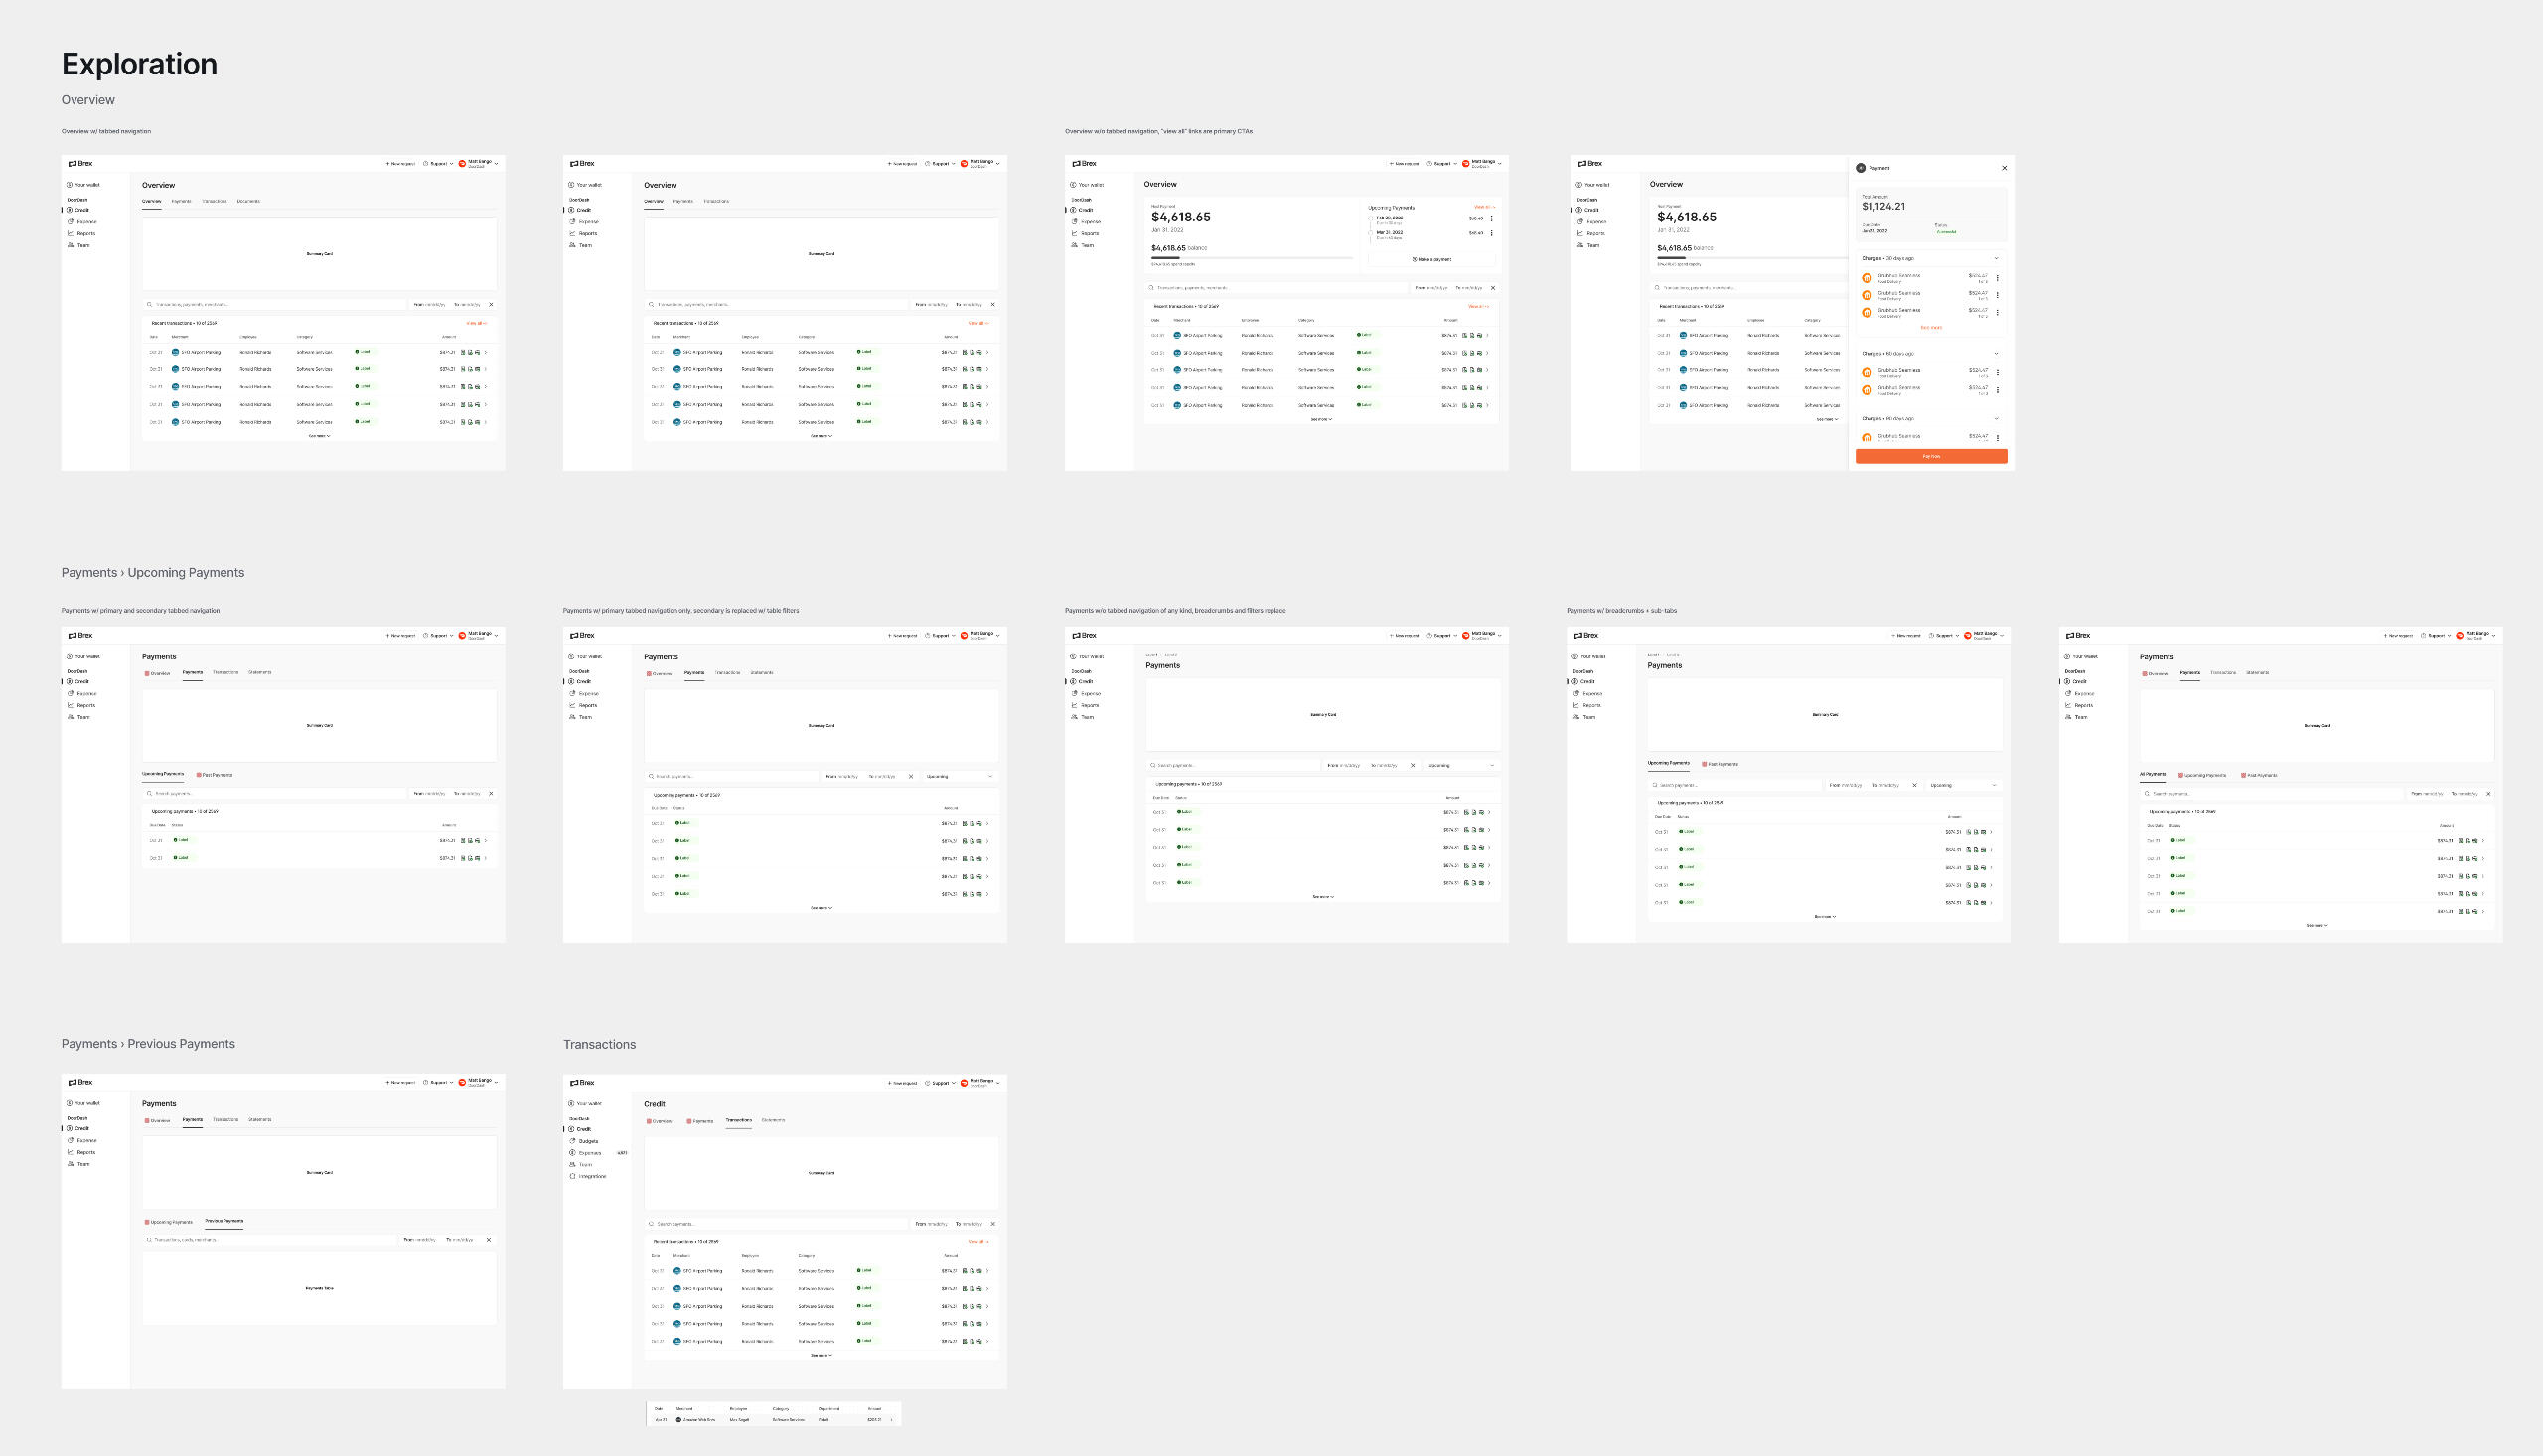Screen dimensions: 2543x1456
Task: Click the Brex logo in the top bar
Action: click(x=80, y=163)
